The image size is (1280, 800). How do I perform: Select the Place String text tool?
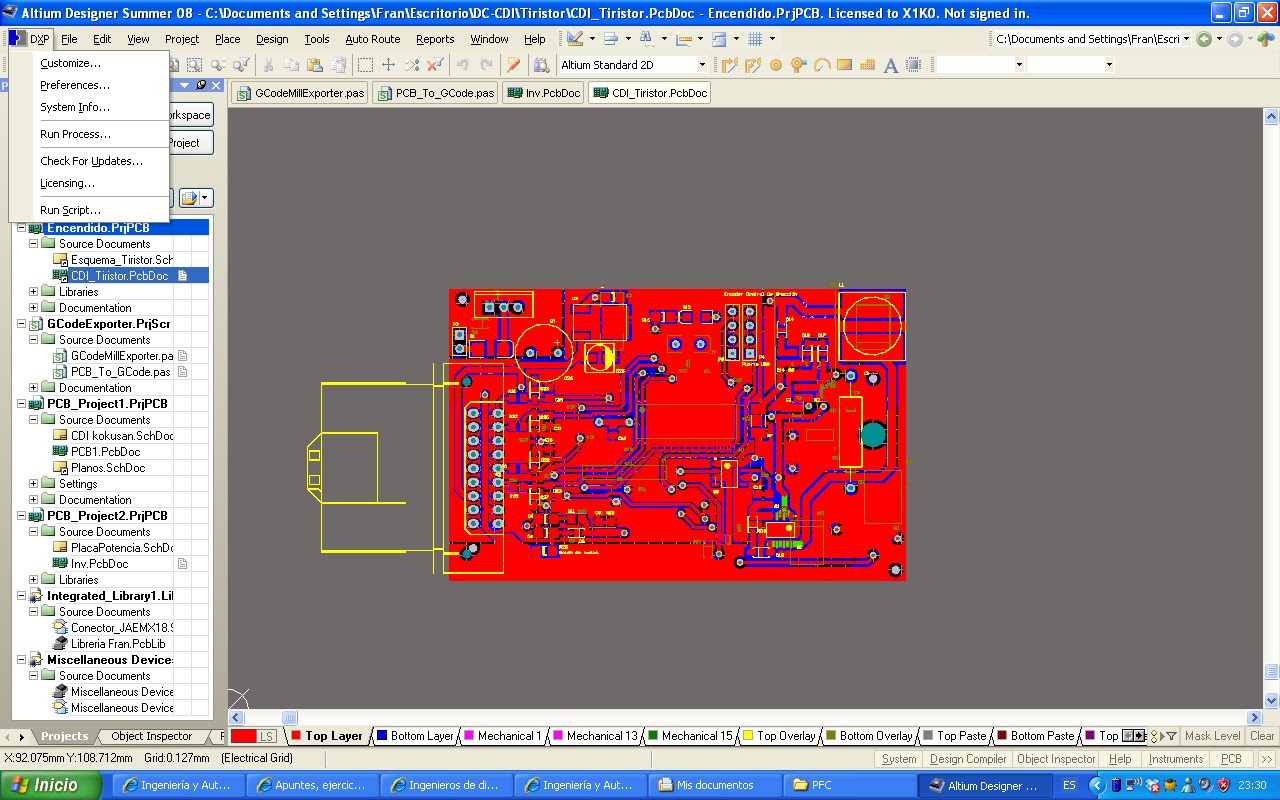[891, 64]
